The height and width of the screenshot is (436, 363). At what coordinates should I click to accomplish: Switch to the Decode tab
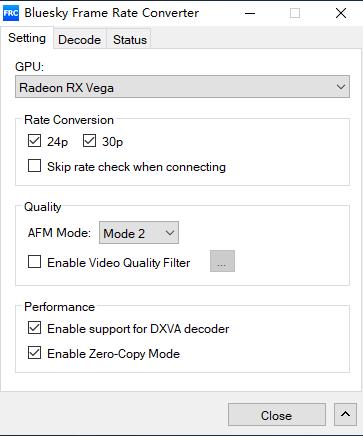[x=80, y=40]
